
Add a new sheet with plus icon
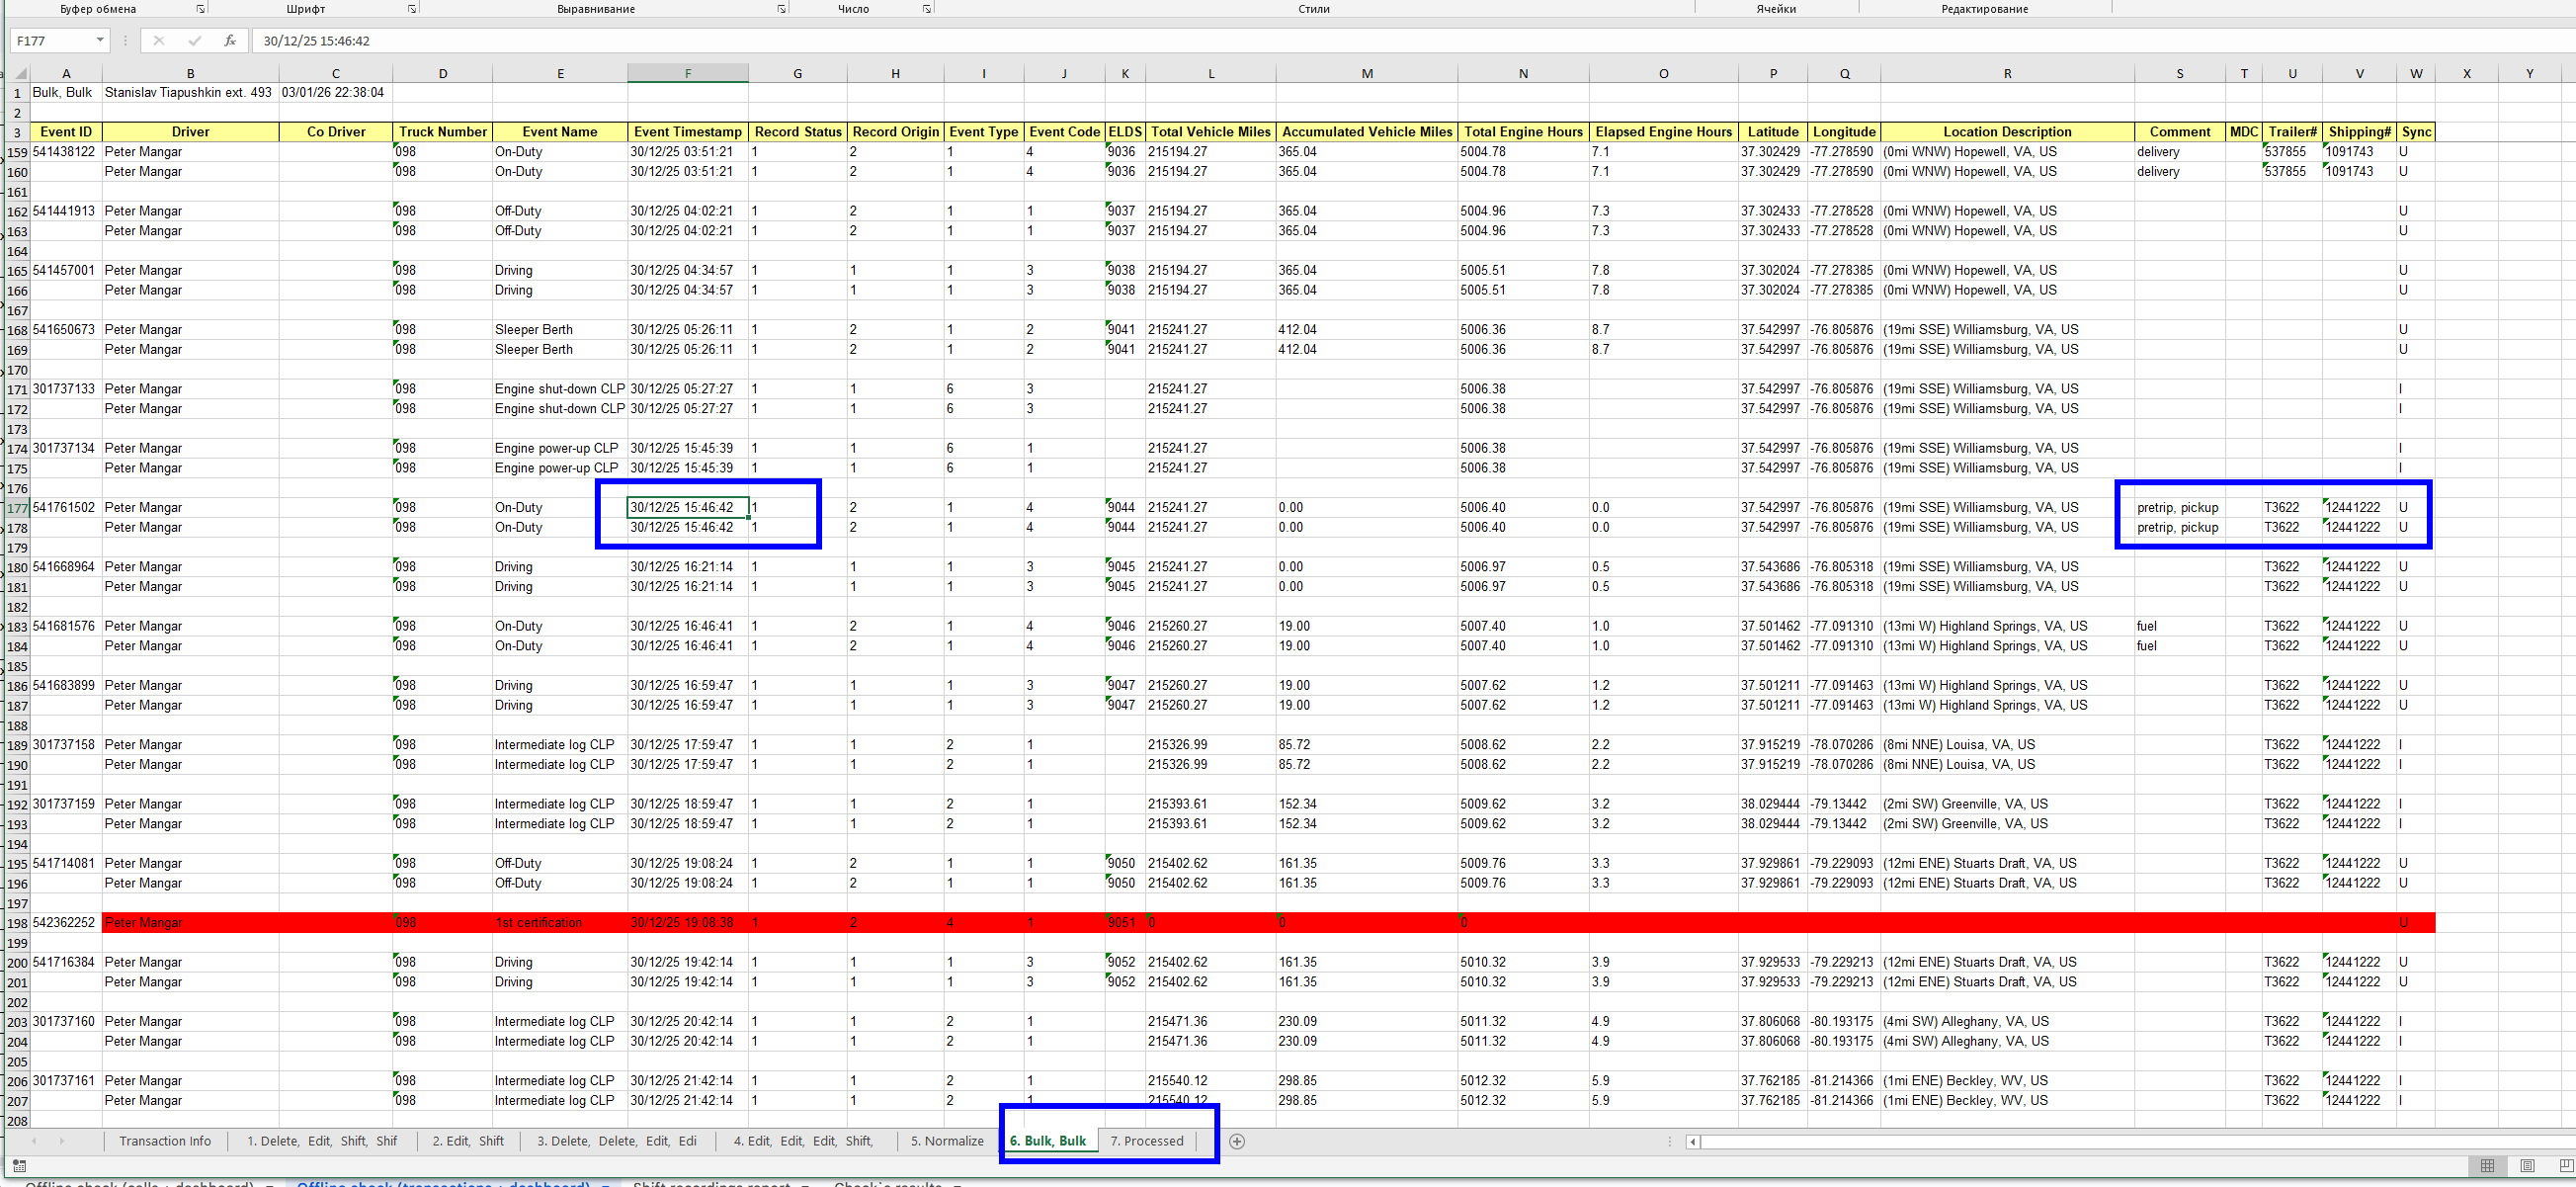[1237, 1141]
